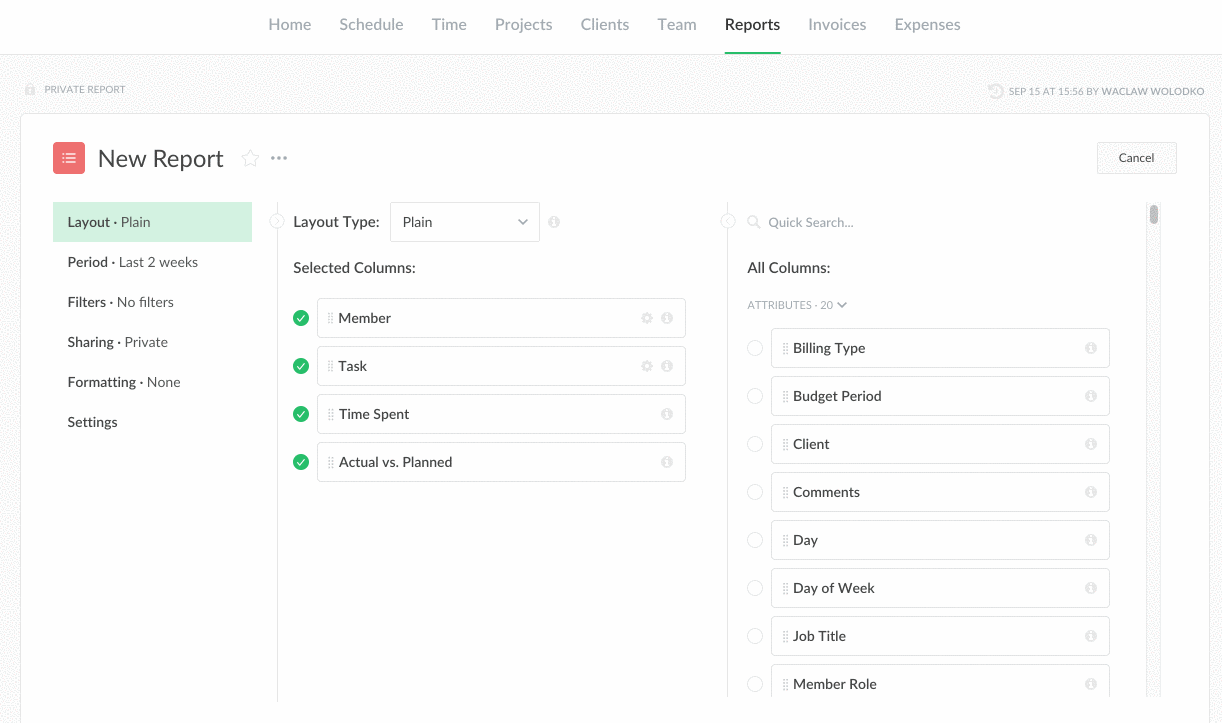
Task: Click info icon next to Layout Type
Action: [x=554, y=222]
